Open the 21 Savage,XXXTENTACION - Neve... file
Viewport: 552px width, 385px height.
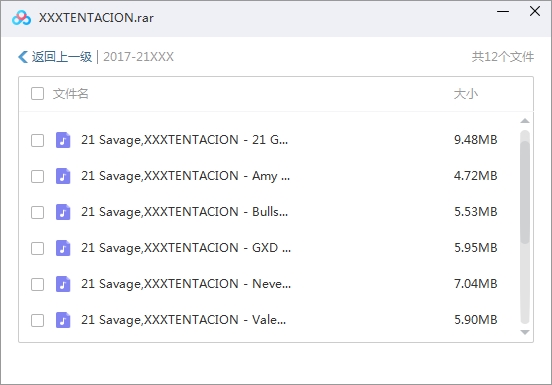coord(186,284)
